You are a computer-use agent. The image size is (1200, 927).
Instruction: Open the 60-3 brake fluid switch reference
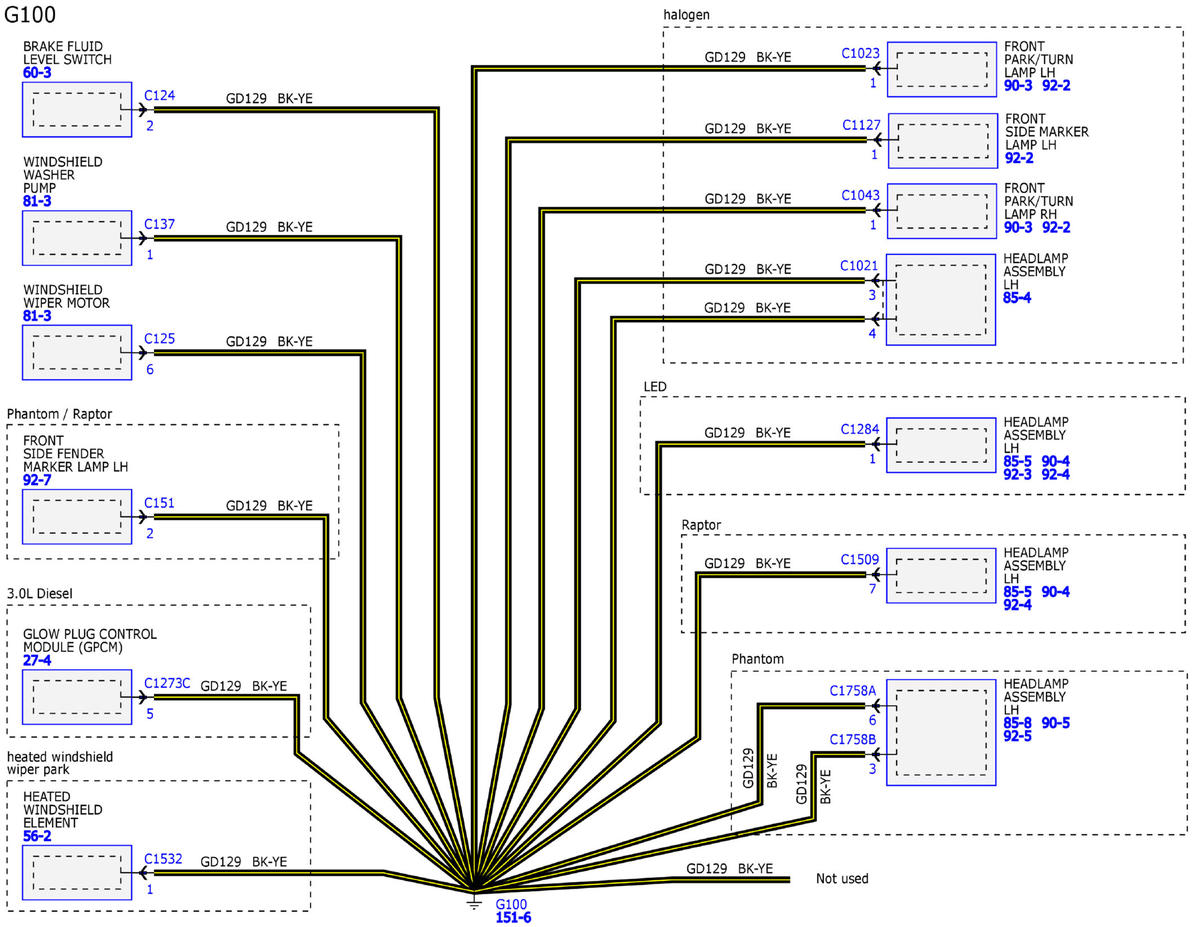click(x=37, y=73)
